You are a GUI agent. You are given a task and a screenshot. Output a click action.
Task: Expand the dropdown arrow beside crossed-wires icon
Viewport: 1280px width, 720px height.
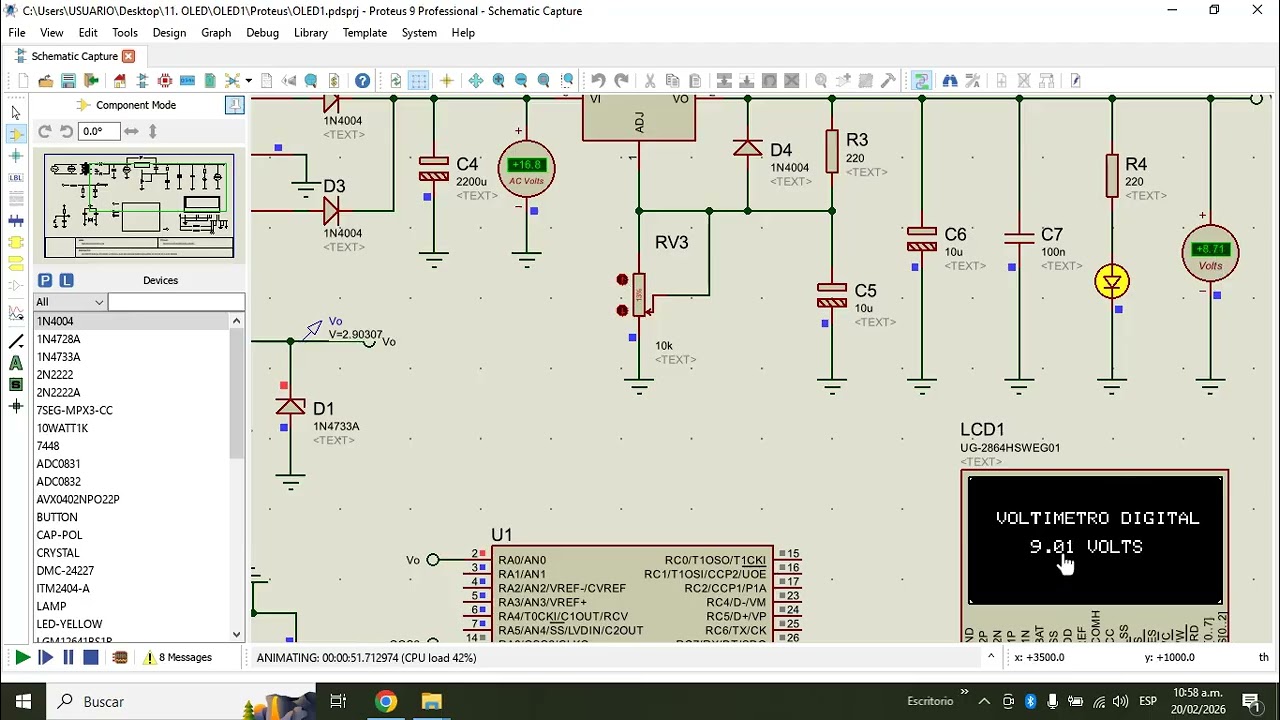pyautogui.click(x=248, y=81)
